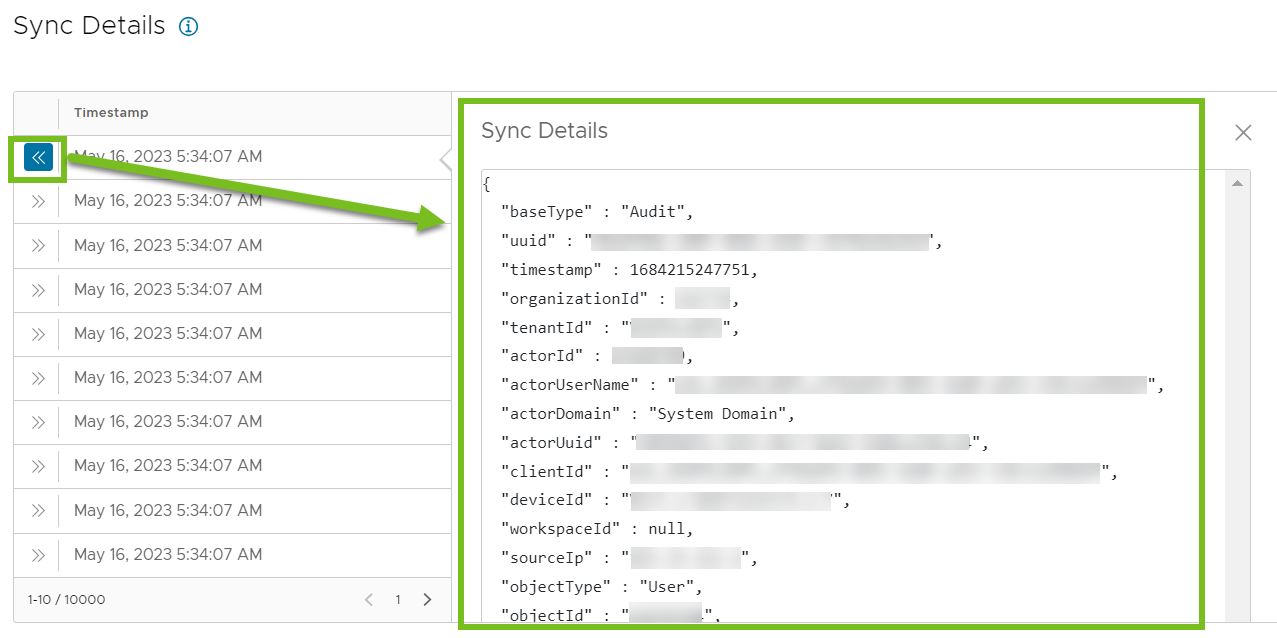Click the "actorUserName" key in JSON
1277x638 pixels.
coord(571,385)
